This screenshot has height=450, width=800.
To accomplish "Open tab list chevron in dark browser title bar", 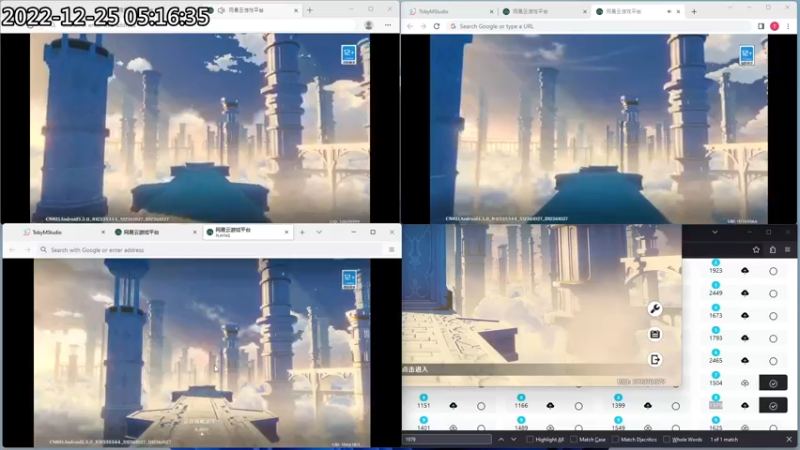I will point(715,232).
